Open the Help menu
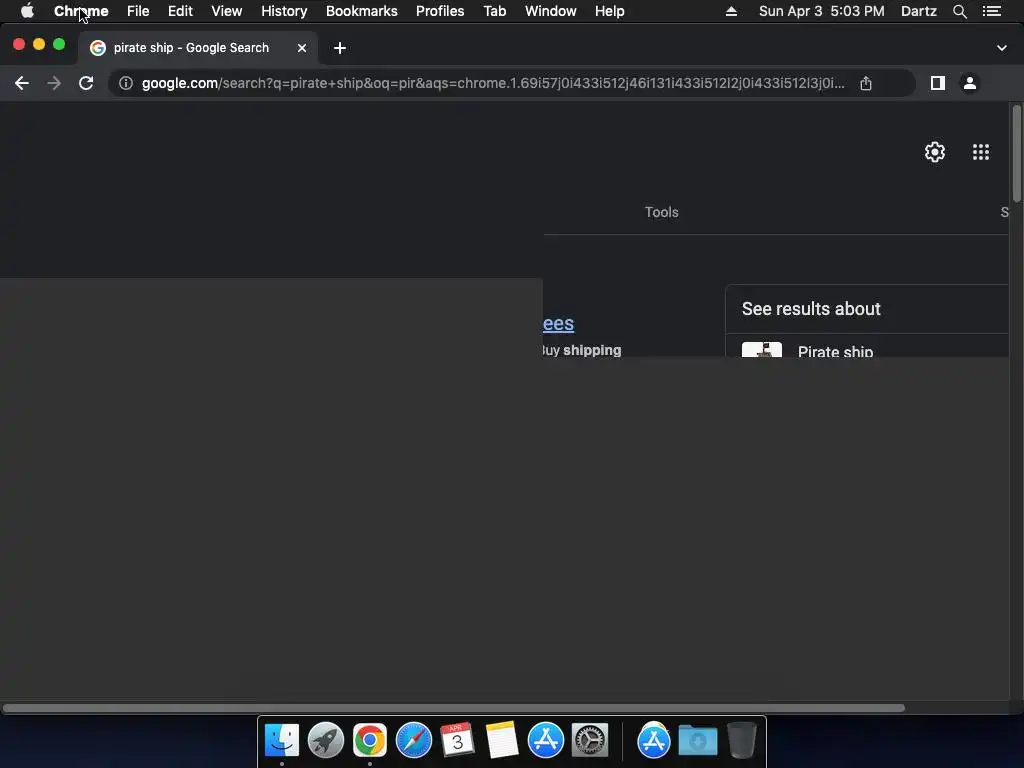The image size is (1024, 768). pyautogui.click(x=609, y=11)
